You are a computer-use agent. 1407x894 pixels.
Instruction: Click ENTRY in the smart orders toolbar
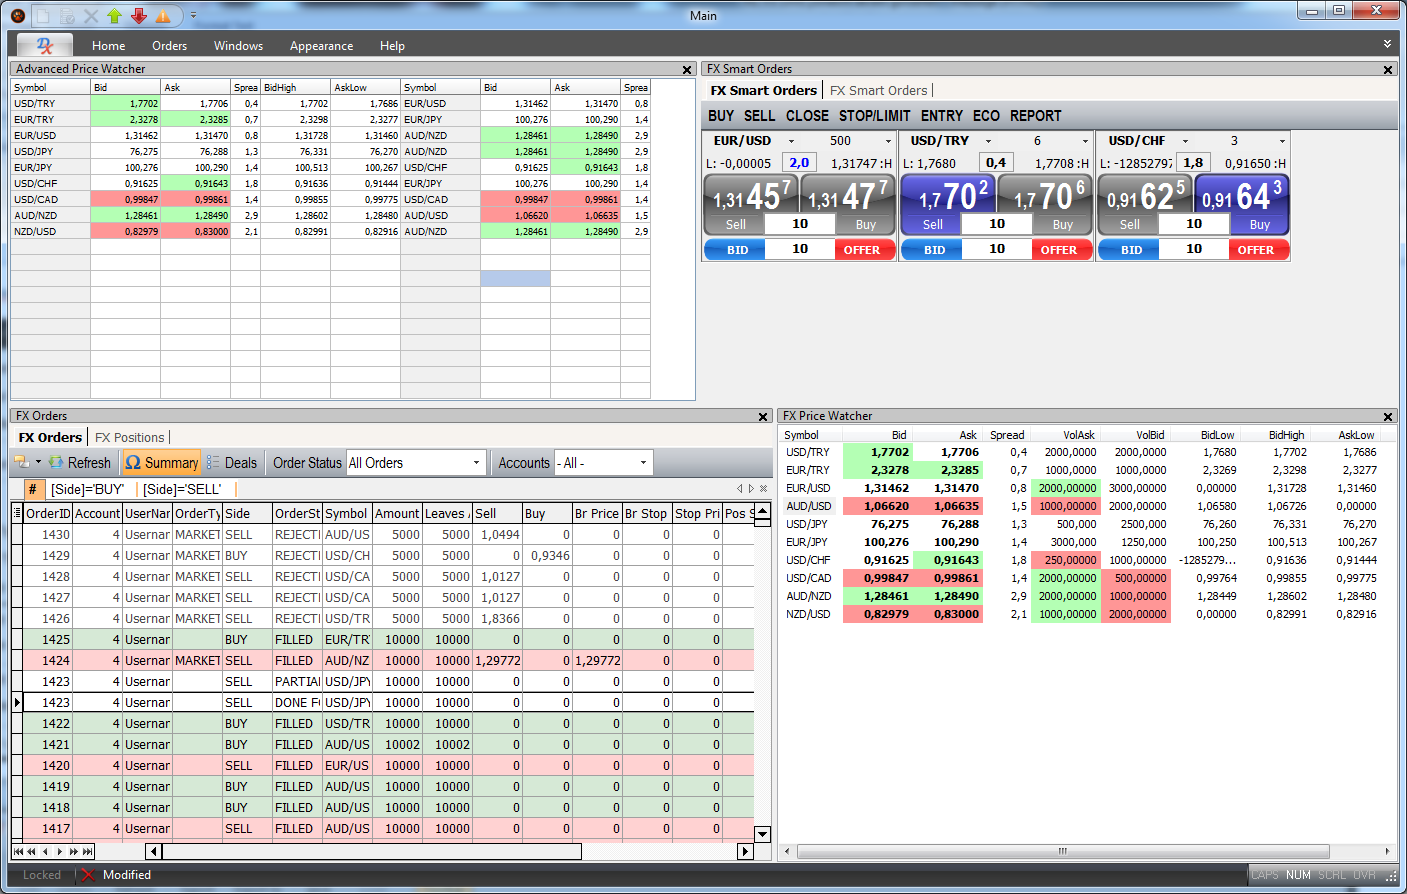pyautogui.click(x=941, y=116)
